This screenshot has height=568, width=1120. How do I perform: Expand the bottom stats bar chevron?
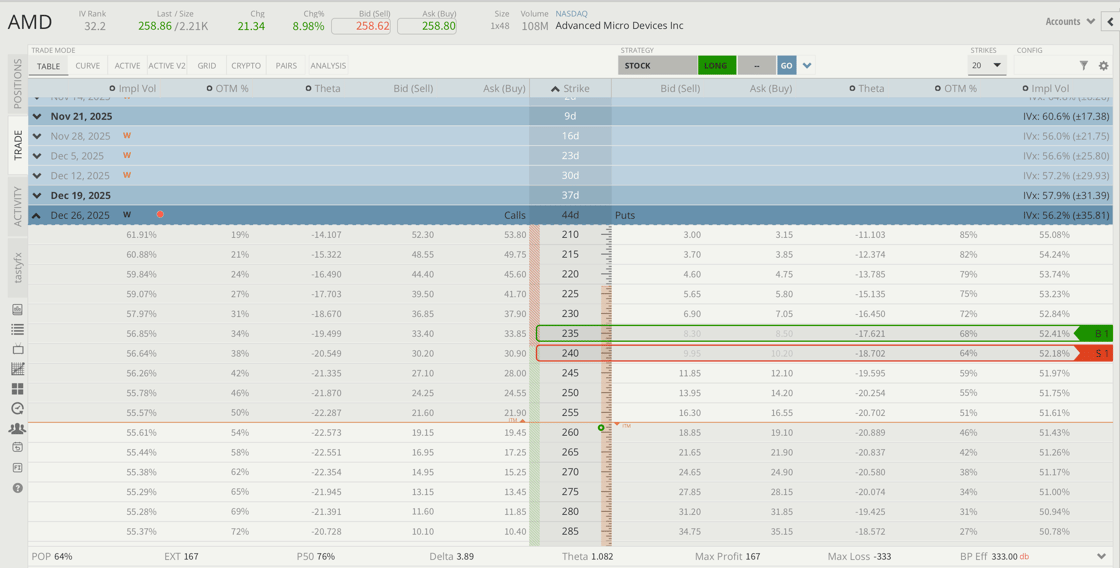1102,557
